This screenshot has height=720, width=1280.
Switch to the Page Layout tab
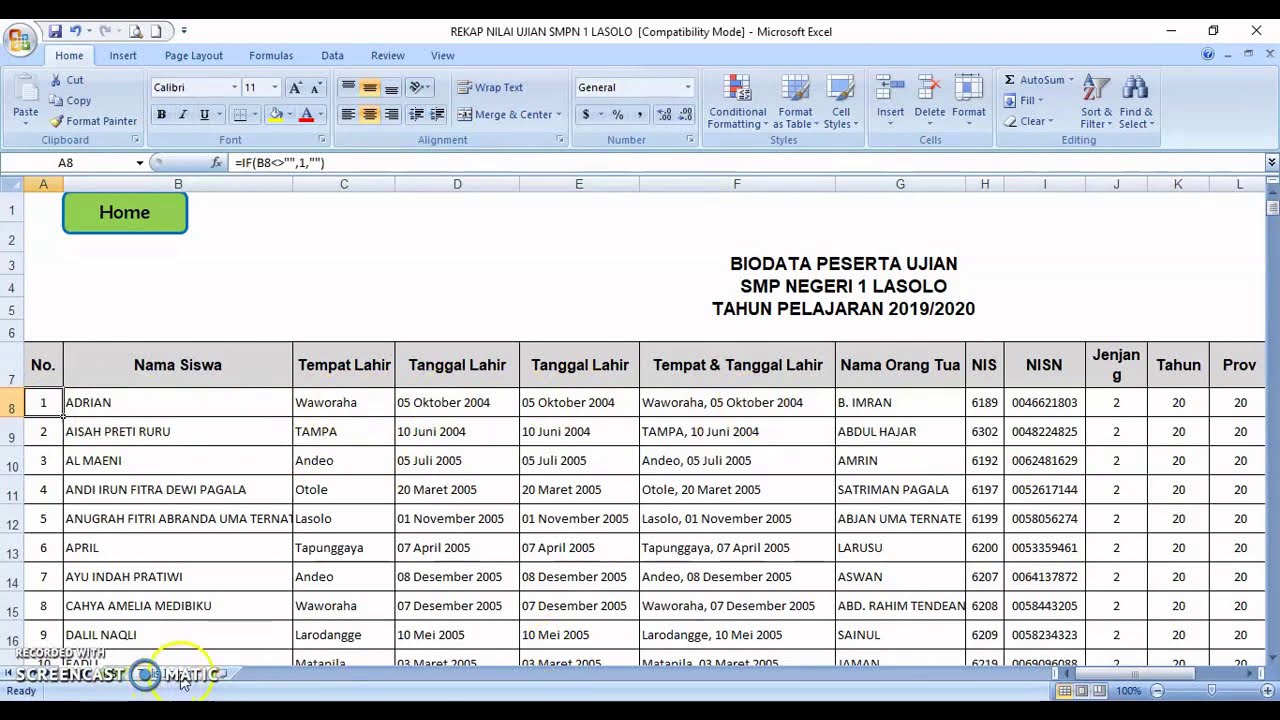coord(194,56)
